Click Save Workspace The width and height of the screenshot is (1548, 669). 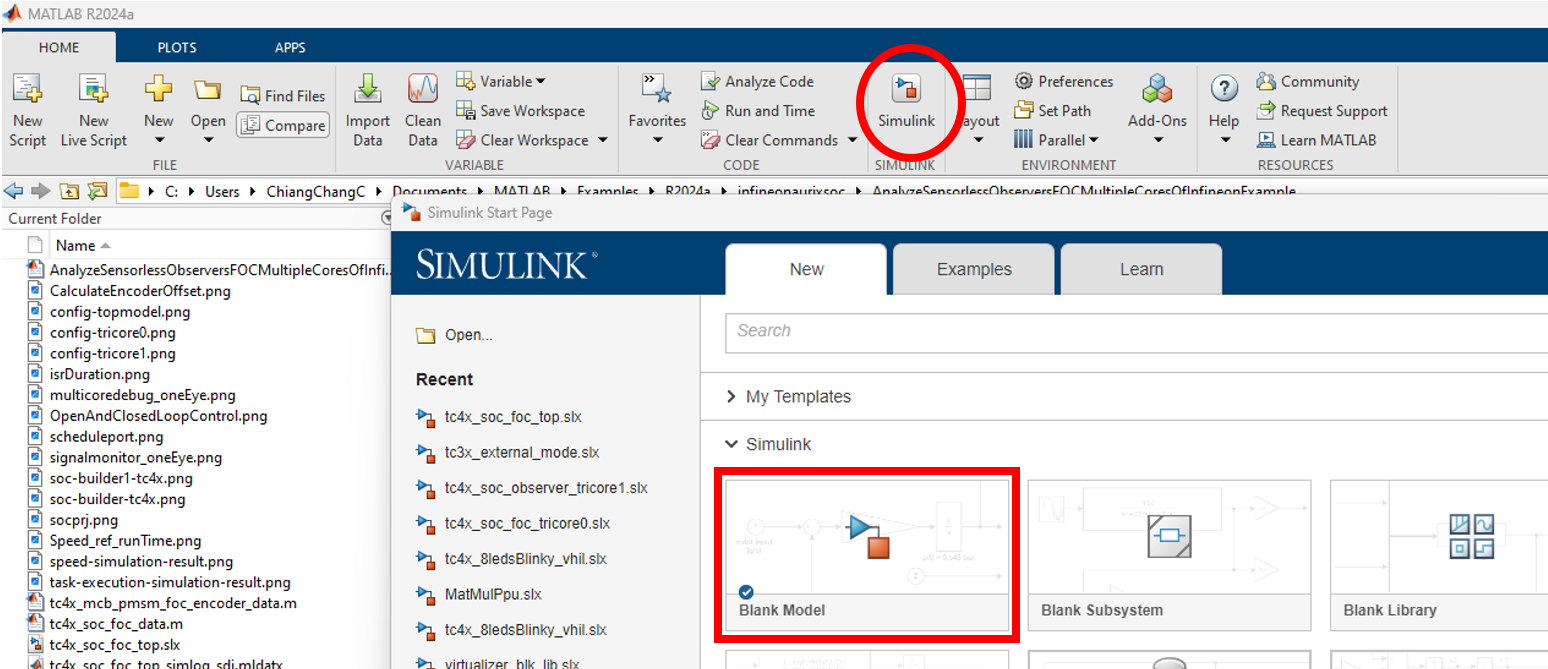point(520,111)
